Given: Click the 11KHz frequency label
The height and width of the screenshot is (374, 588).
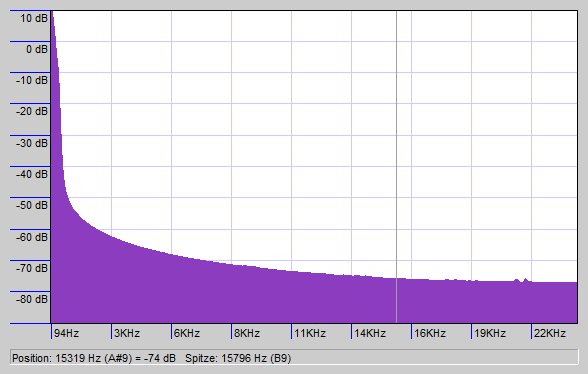Looking at the screenshot, I should coord(310,333).
